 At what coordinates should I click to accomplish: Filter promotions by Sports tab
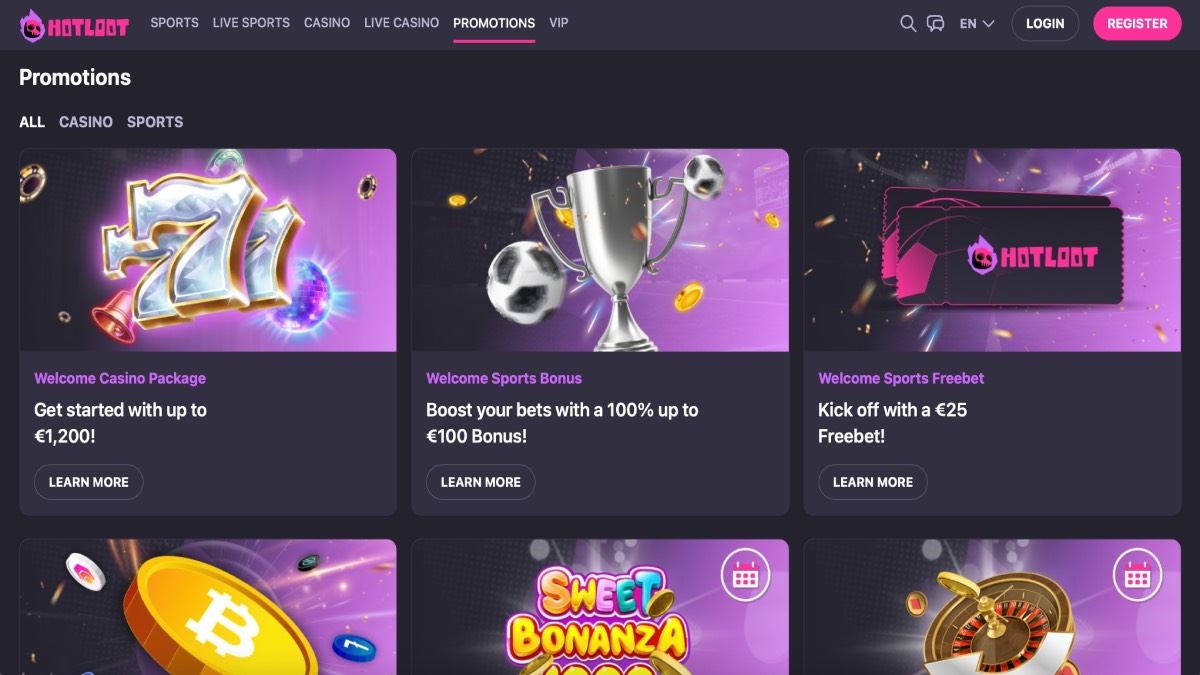tap(155, 122)
